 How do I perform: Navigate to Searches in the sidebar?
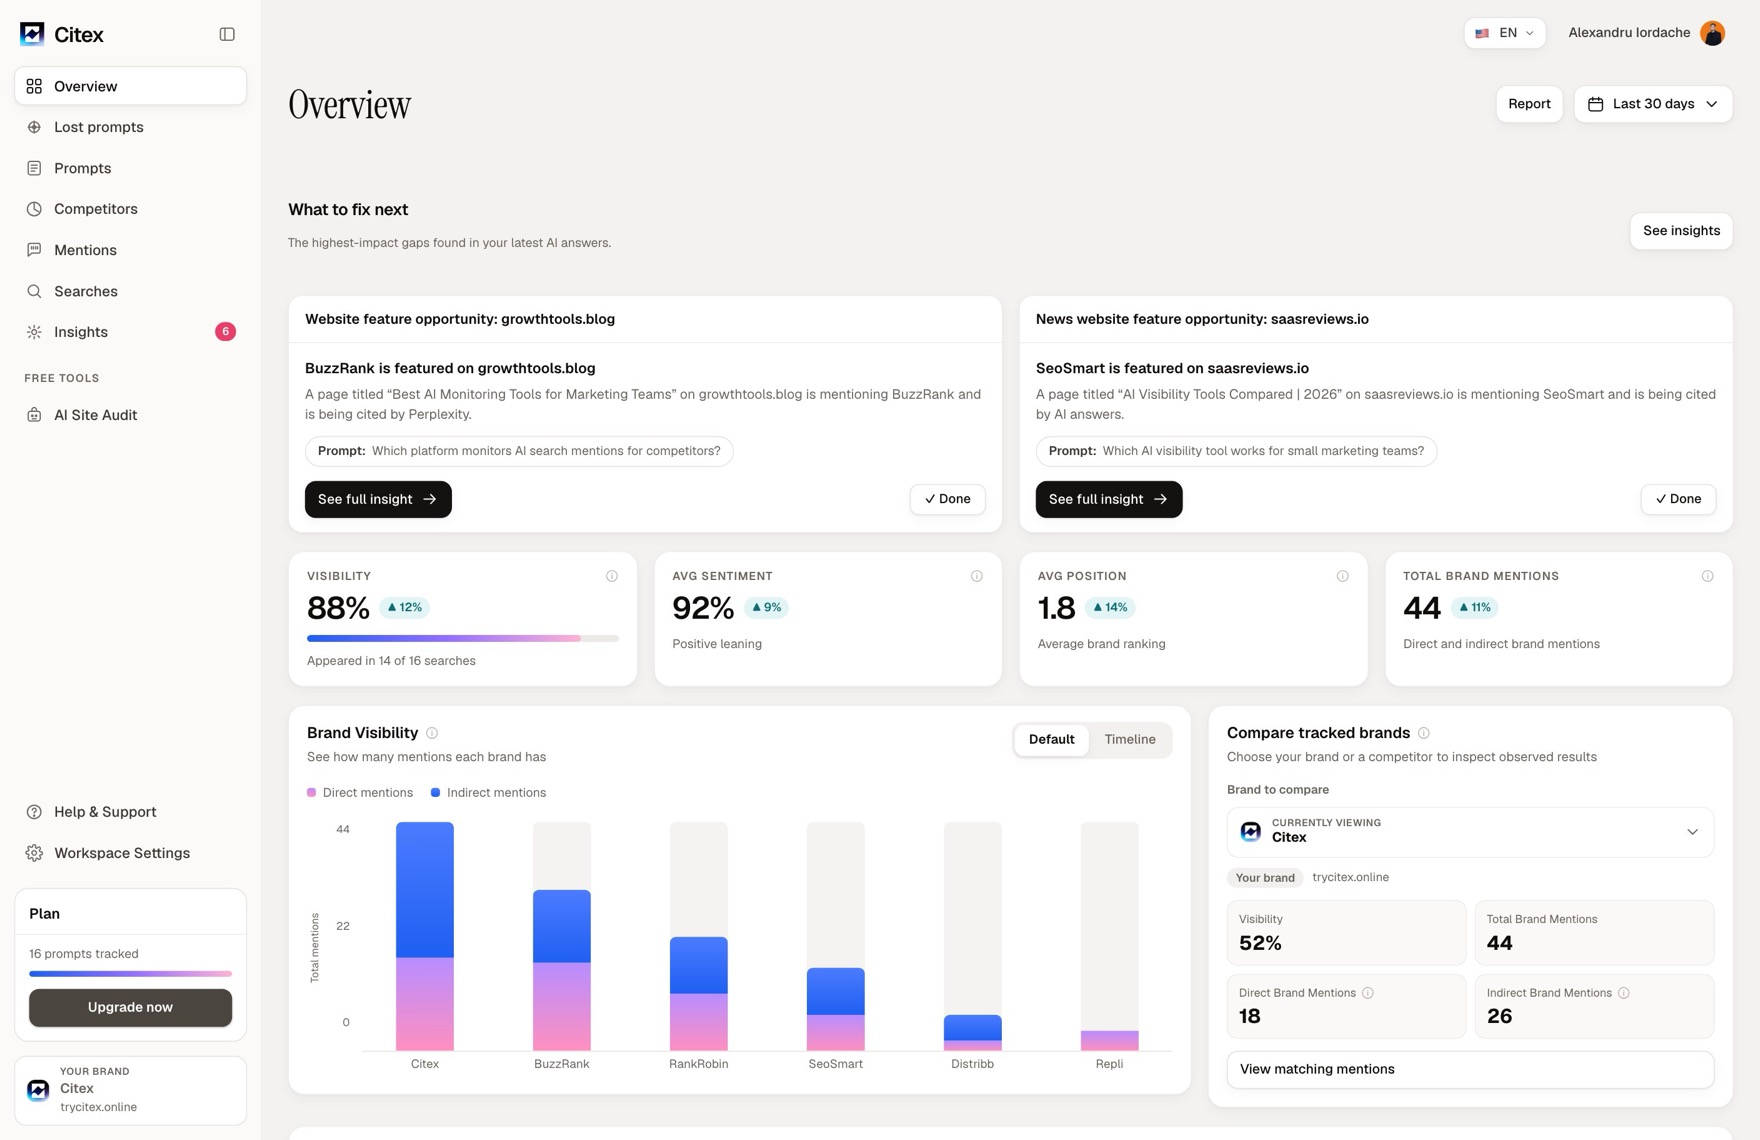[x=130, y=291]
